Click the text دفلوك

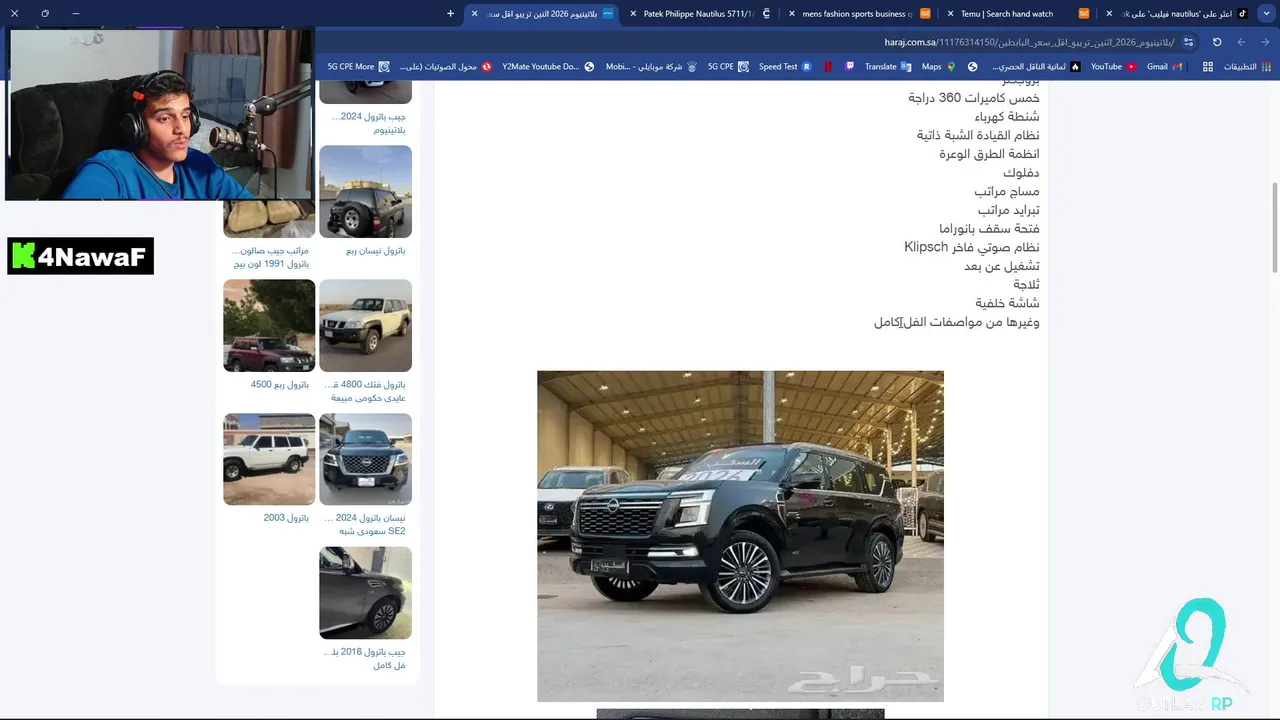click(x=1021, y=172)
